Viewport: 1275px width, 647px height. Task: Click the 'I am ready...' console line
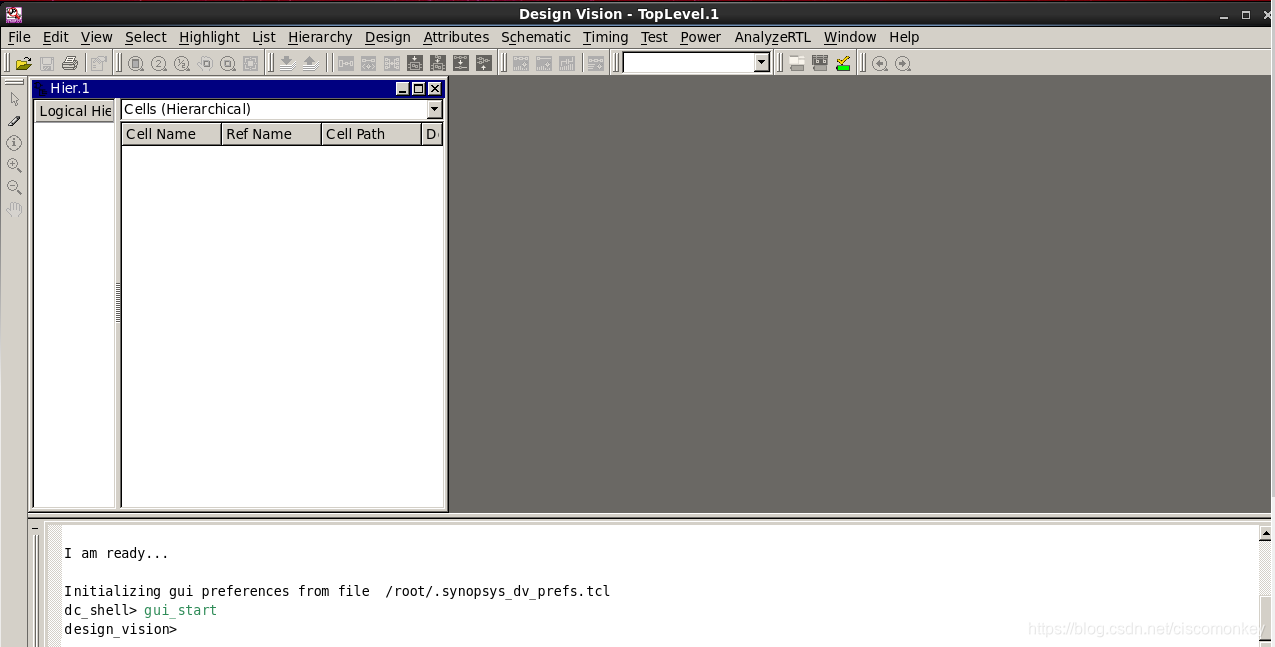116,553
